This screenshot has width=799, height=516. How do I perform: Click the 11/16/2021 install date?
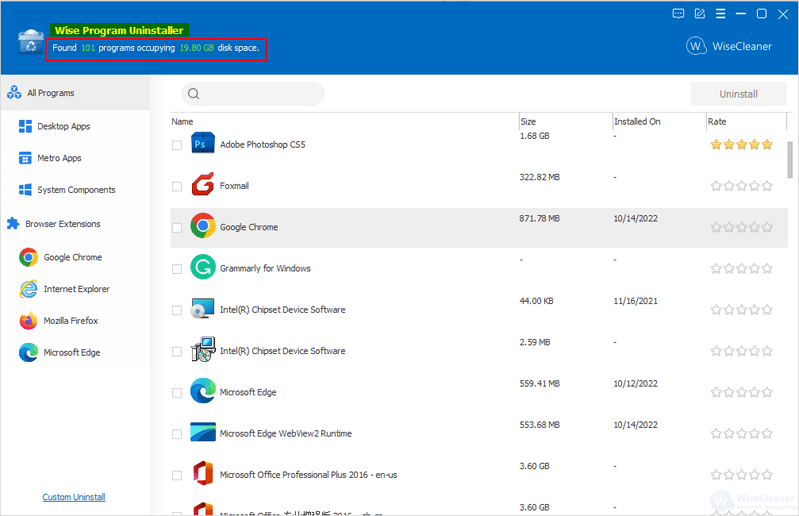click(x=635, y=301)
